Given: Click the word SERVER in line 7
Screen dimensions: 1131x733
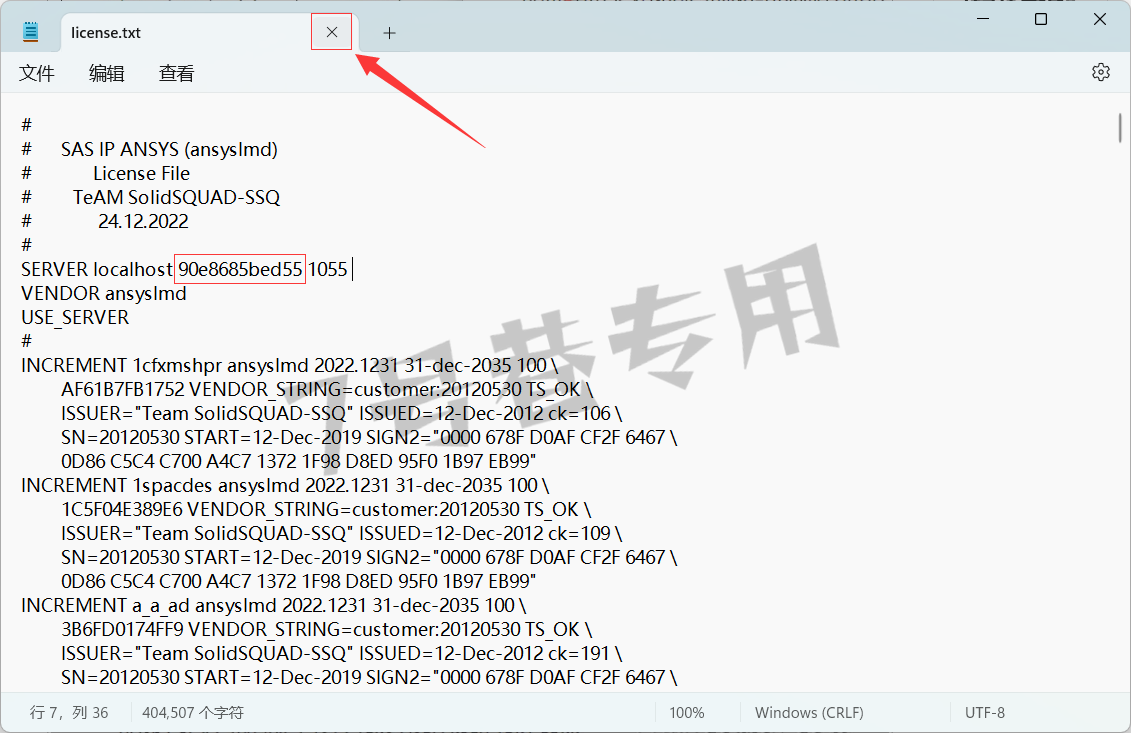Looking at the screenshot, I should click(55, 269).
